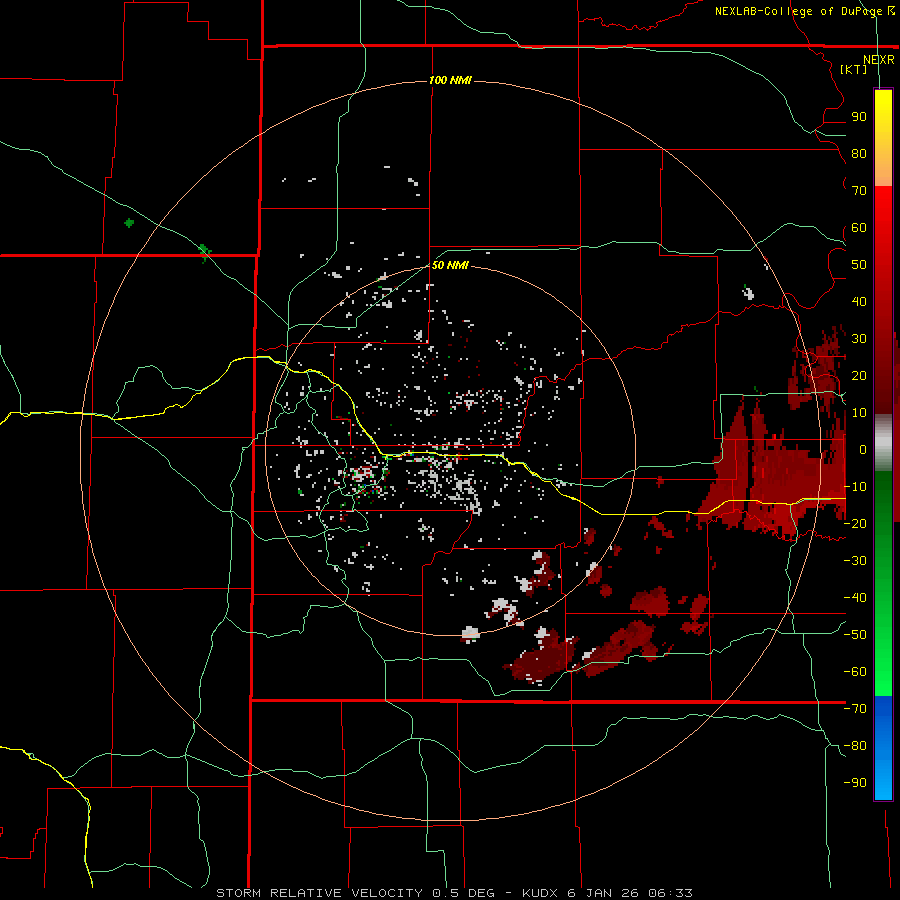The width and height of the screenshot is (900, 900).
Task: Select the 80 value on velocity scale
Action: coord(859,153)
